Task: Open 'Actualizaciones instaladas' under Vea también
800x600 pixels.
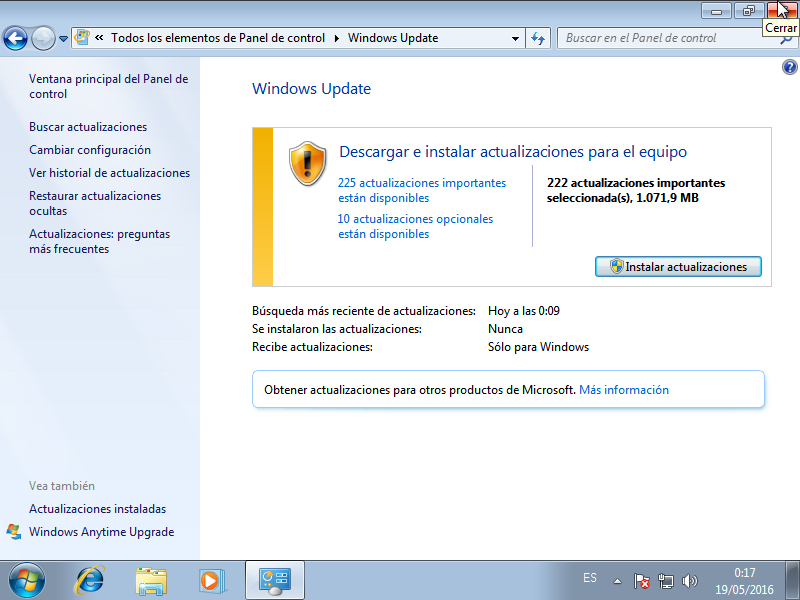Action: [x=97, y=509]
